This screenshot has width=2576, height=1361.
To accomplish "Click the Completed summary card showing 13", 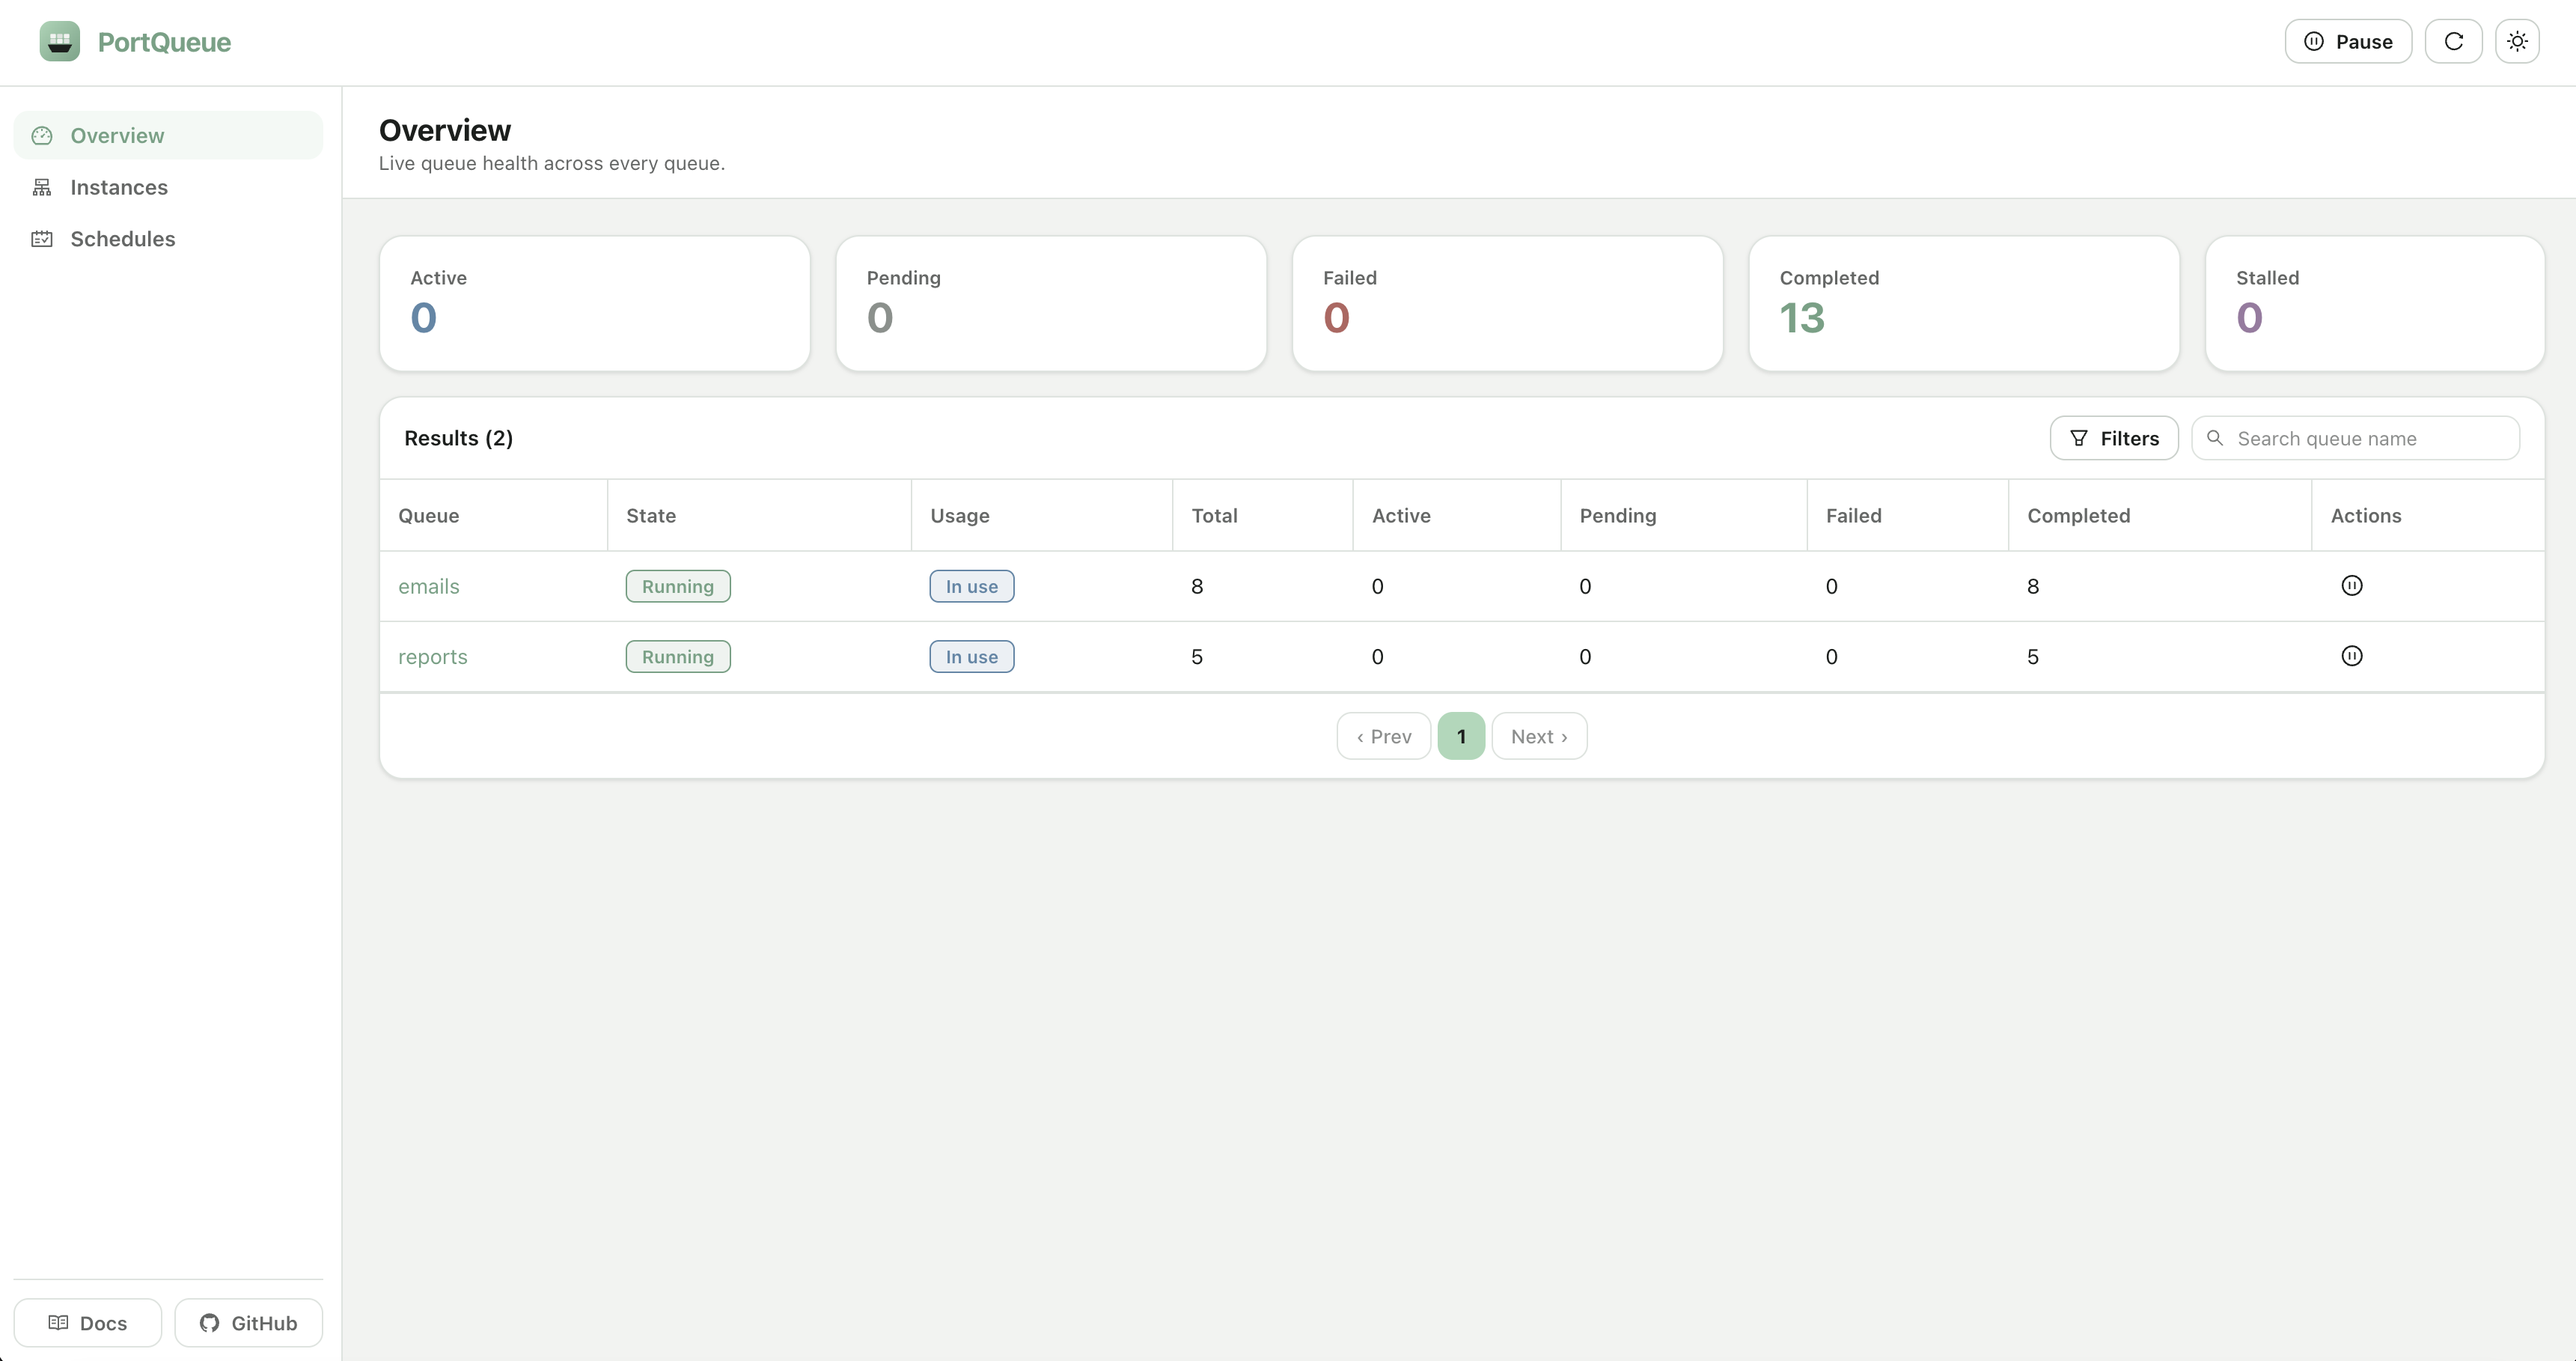I will tap(1964, 304).
